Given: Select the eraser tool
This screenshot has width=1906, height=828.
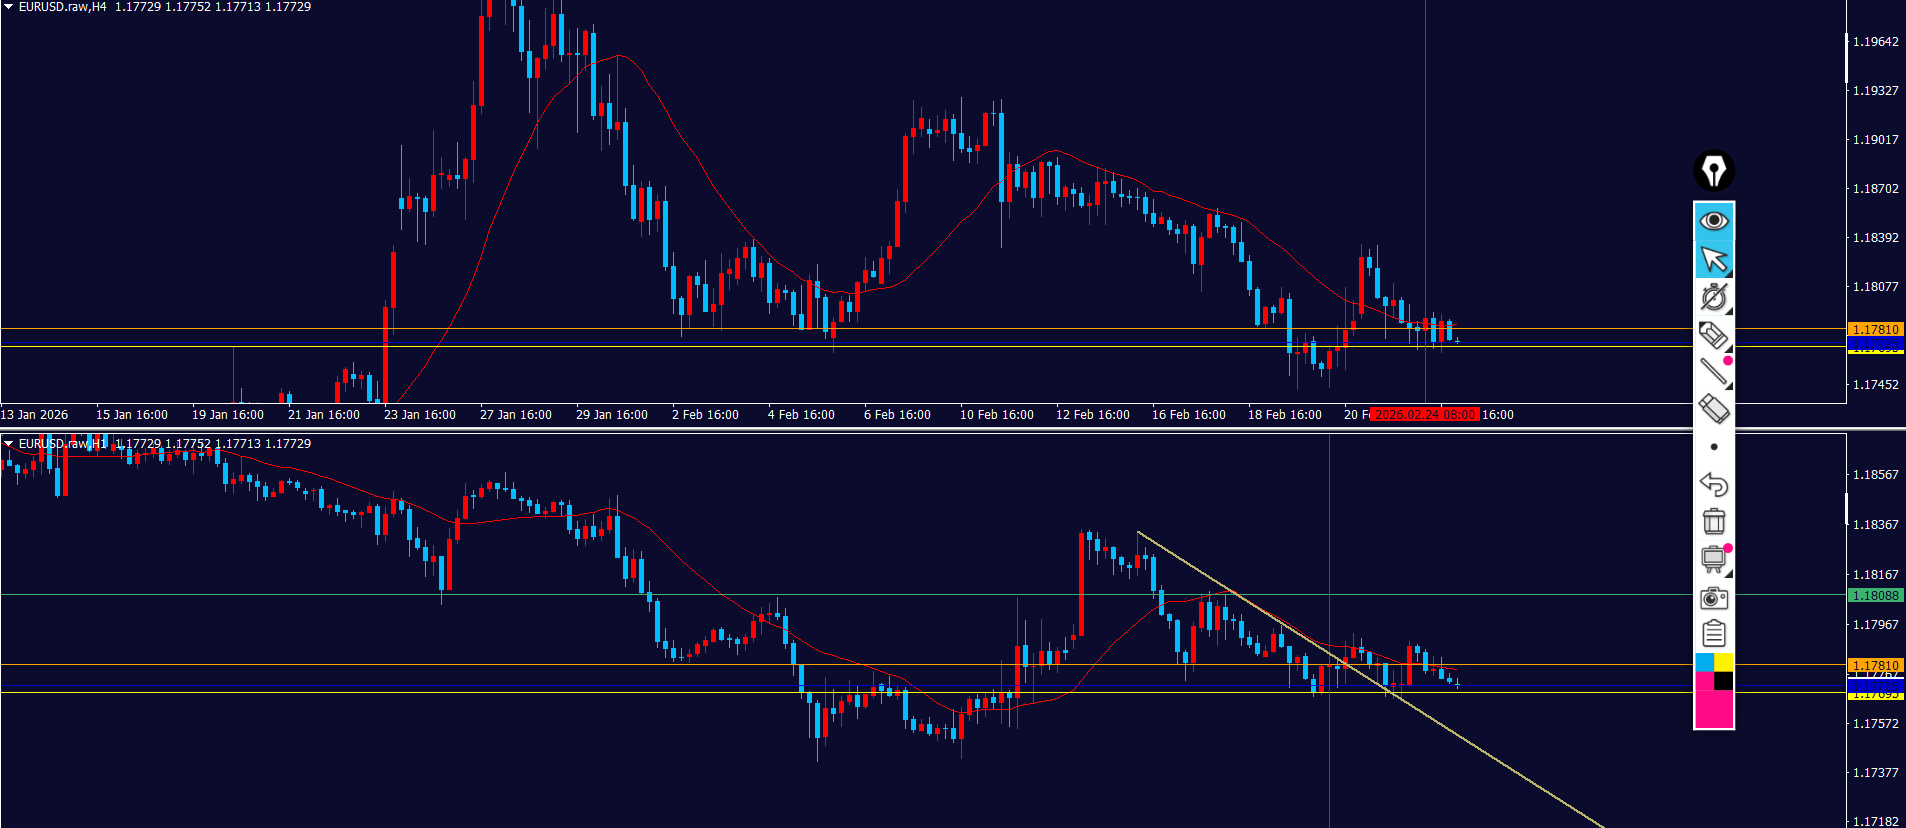Looking at the screenshot, I should (1713, 409).
